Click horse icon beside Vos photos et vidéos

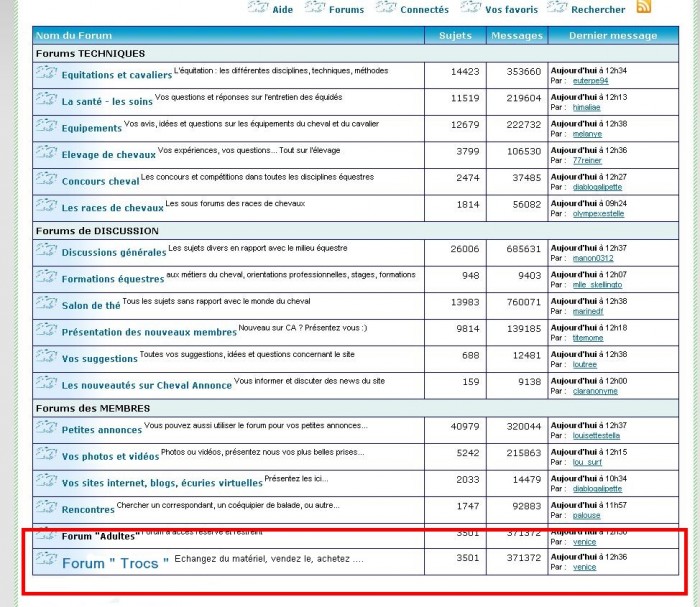tap(46, 453)
